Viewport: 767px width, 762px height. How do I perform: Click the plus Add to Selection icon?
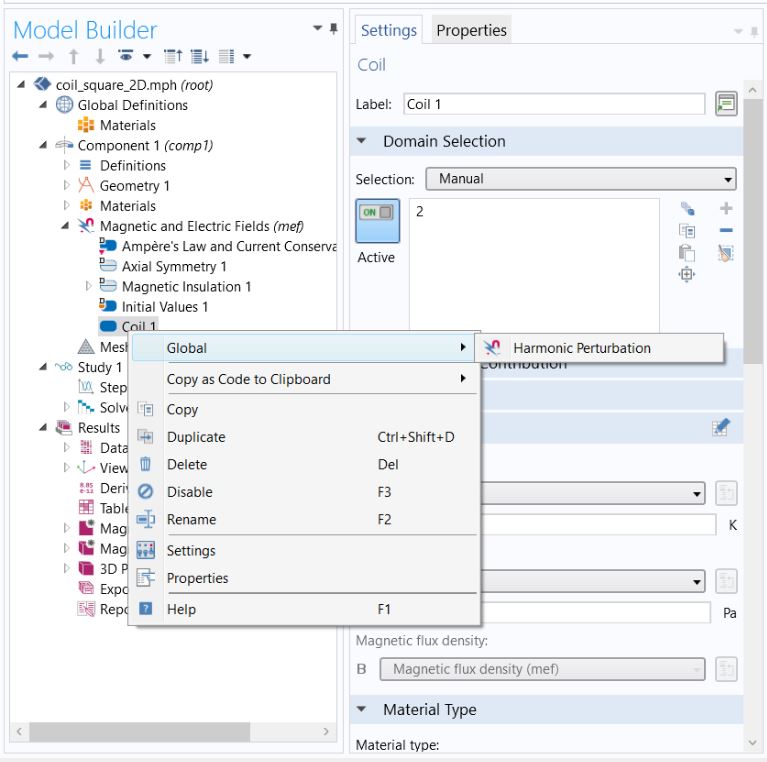pos(726,209)
